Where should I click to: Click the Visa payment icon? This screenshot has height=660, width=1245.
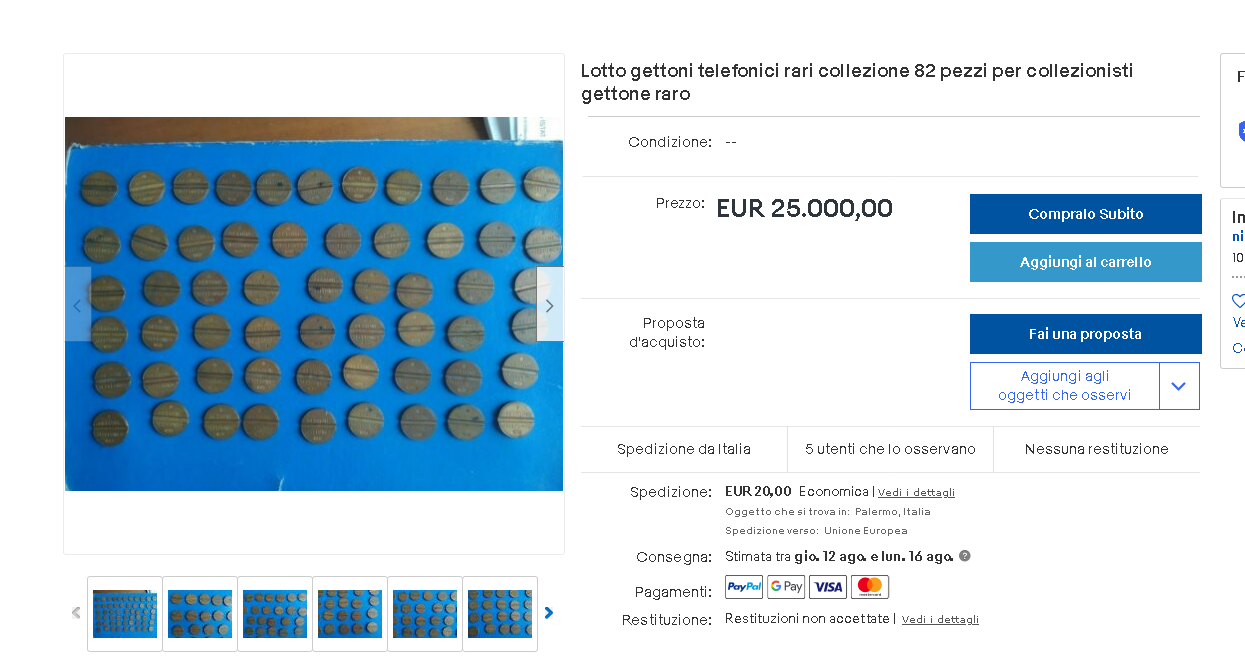pyautogui.click(x=828, y=587)
